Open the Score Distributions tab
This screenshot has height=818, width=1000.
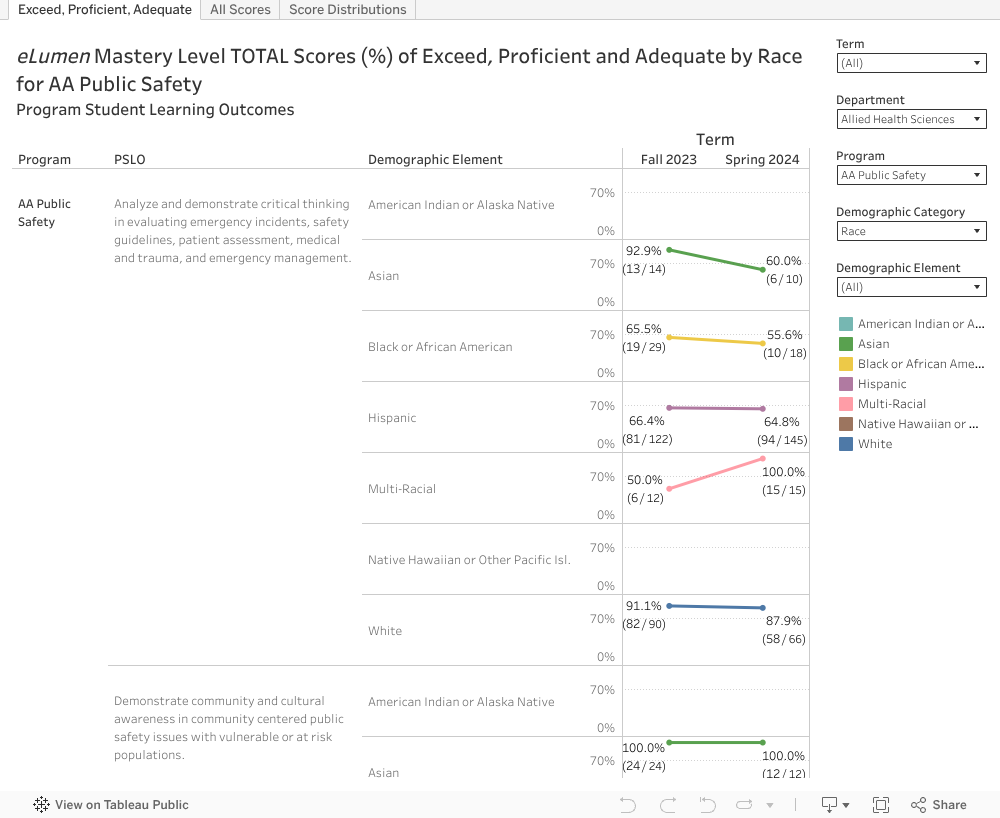[347, 10]
